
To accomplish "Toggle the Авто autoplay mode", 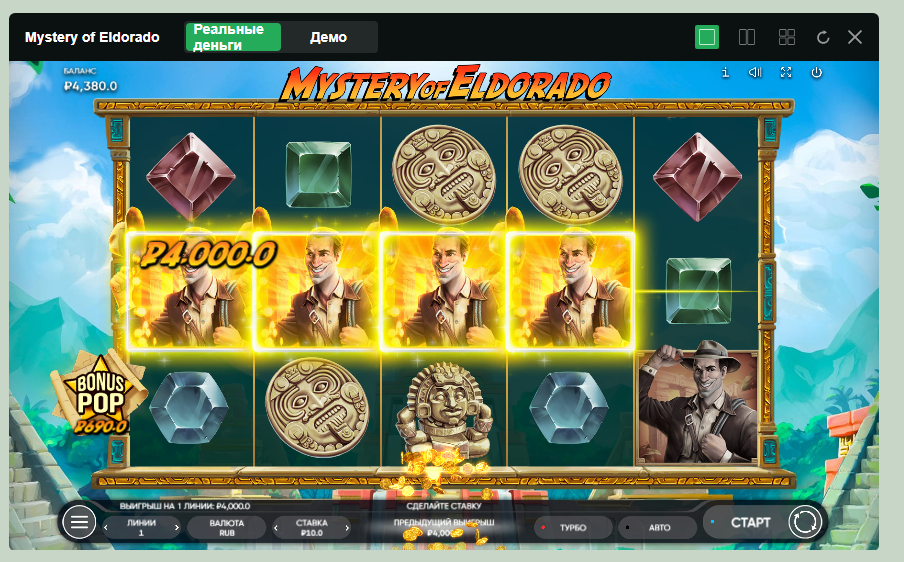I will (657, 527).
